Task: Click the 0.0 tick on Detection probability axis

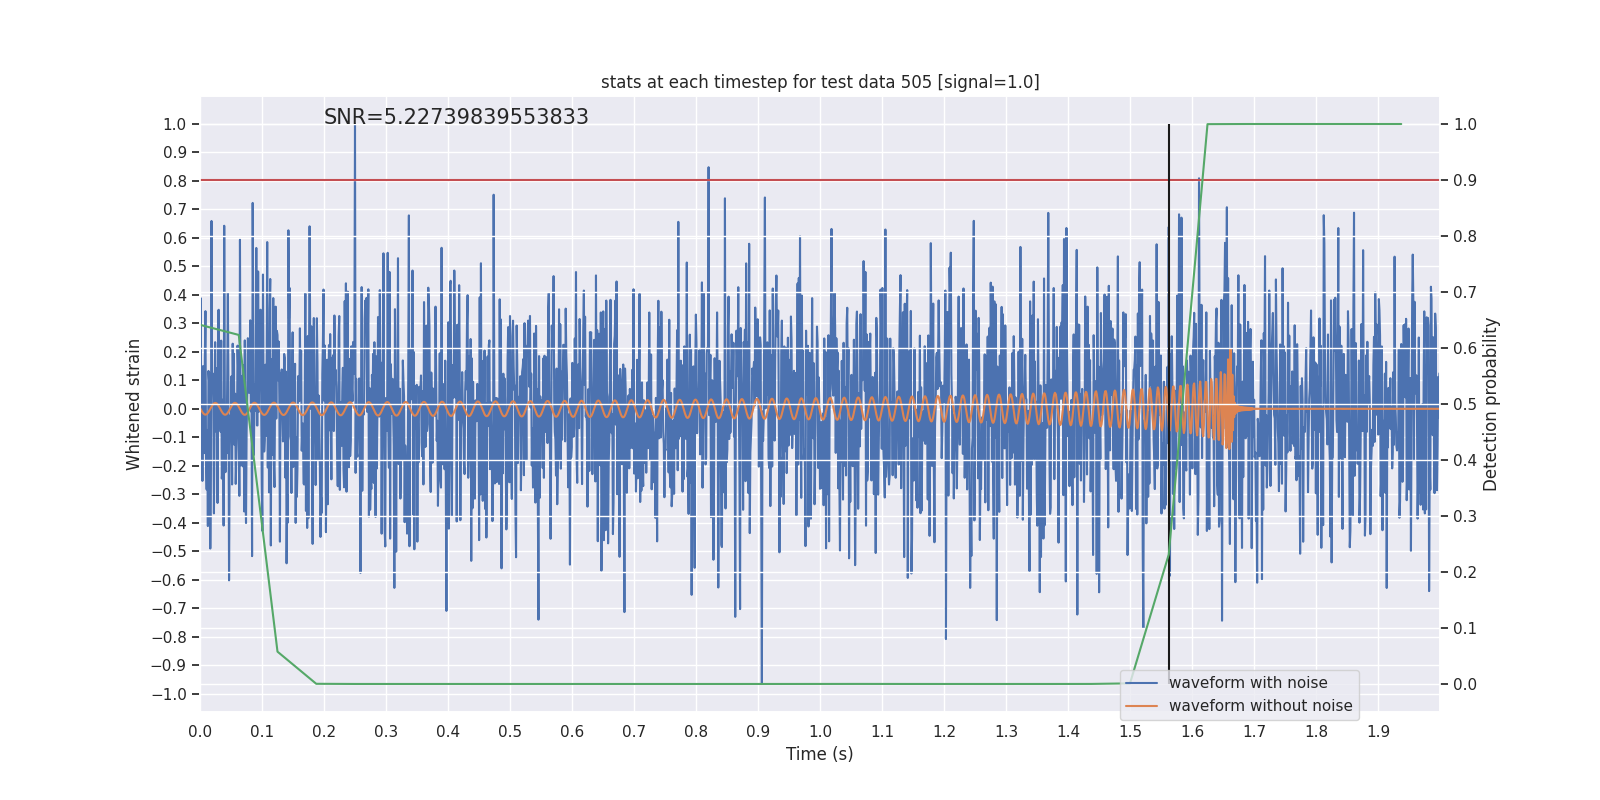Action: coord(1464,684)
